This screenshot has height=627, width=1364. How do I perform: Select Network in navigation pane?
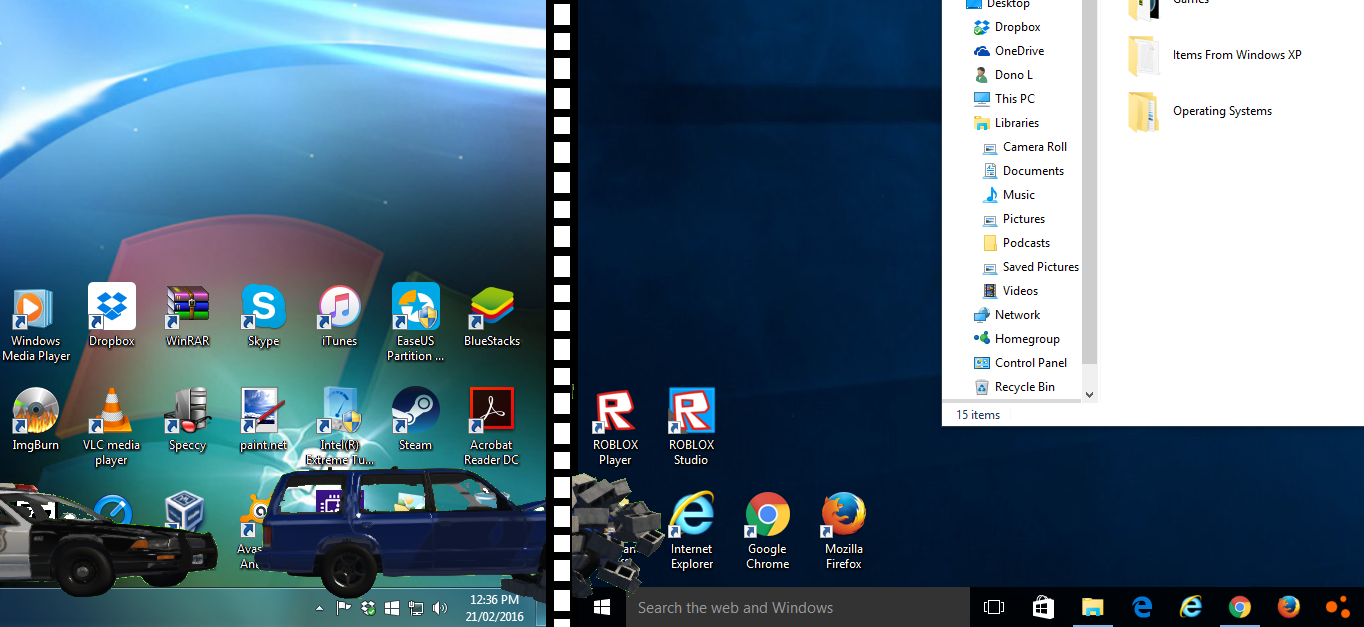pos(1007,315)
